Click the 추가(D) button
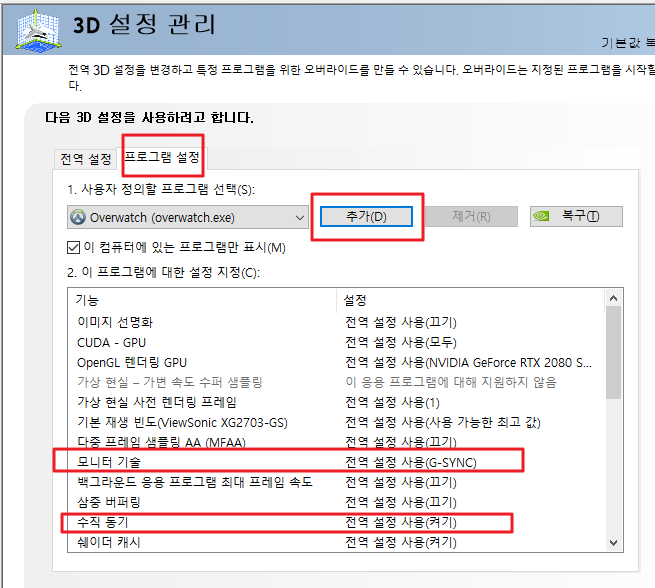This screenshot has height=588, width=655. tap(366, 216)
